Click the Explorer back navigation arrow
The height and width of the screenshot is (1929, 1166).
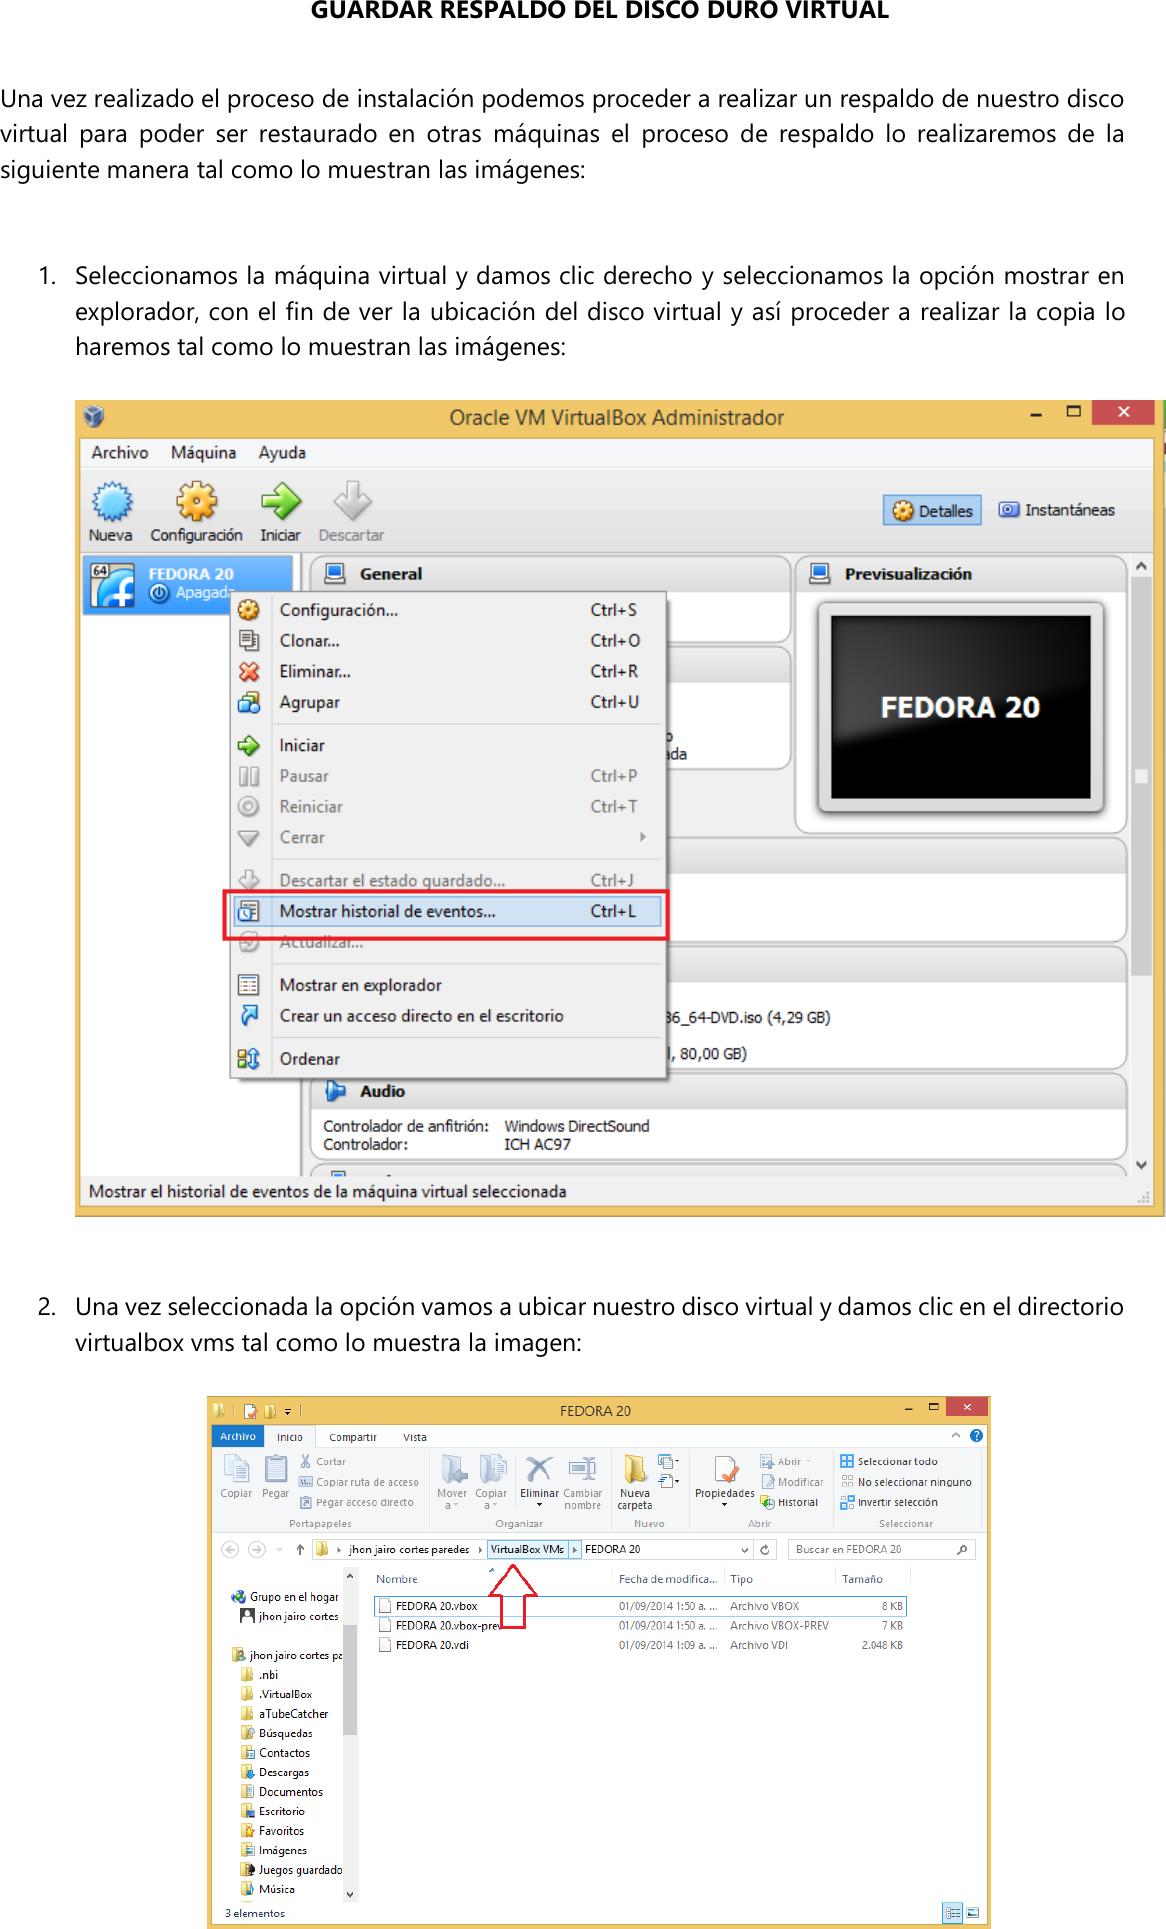230,1550
